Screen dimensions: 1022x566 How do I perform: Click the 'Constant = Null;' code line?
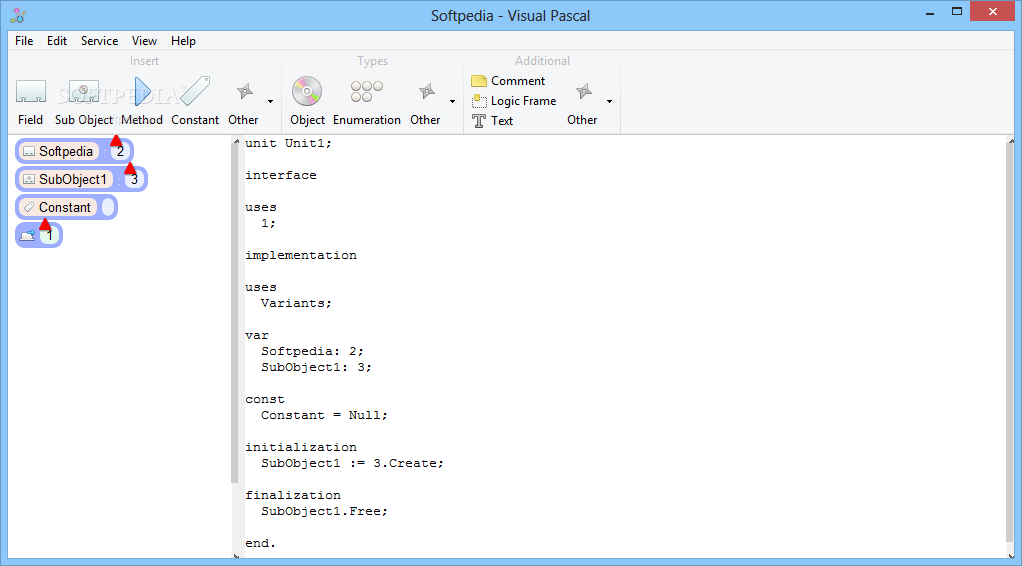pyautogui.click(x=324, y=415)
